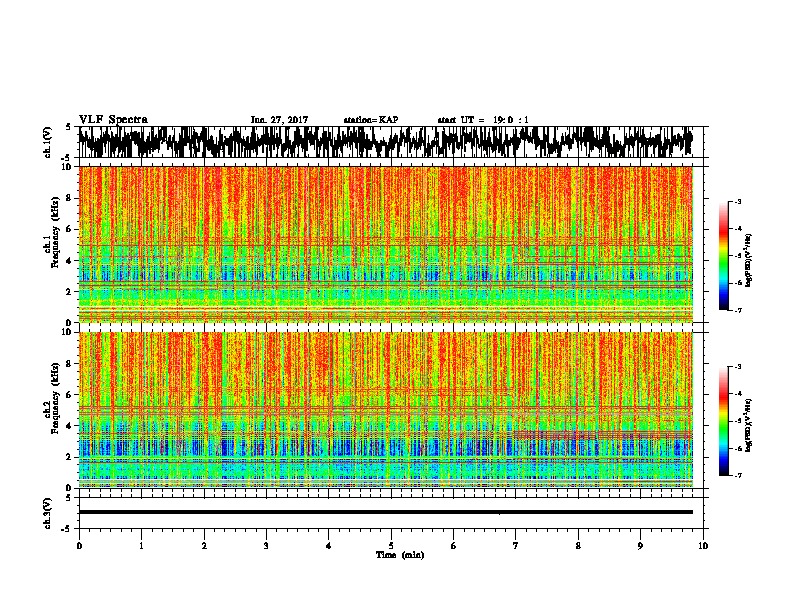The height and width of the screenshot is (612, 792).
Task: Click the time axis tick label "9"
Action: [x=640, y=546]
